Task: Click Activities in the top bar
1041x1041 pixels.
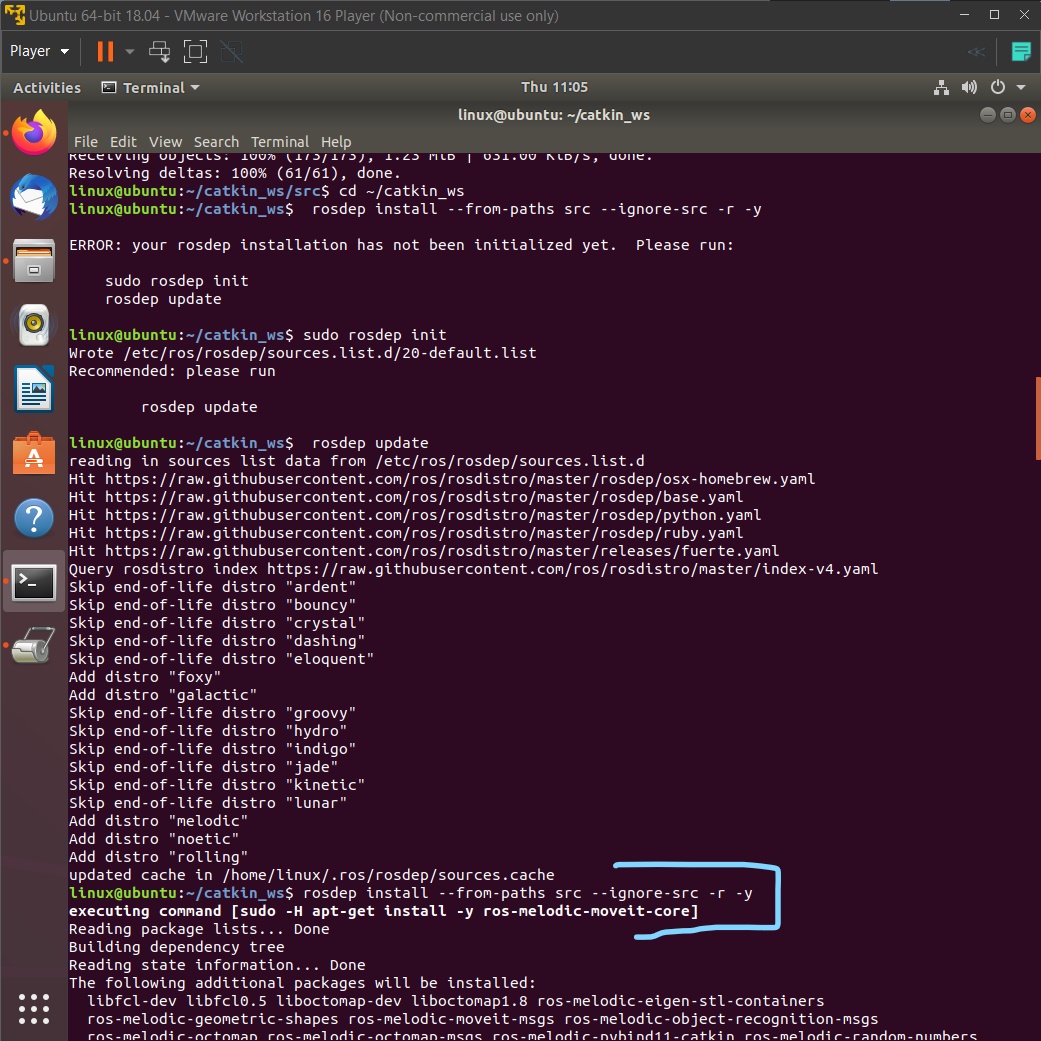Action: (x=46, y=87)
